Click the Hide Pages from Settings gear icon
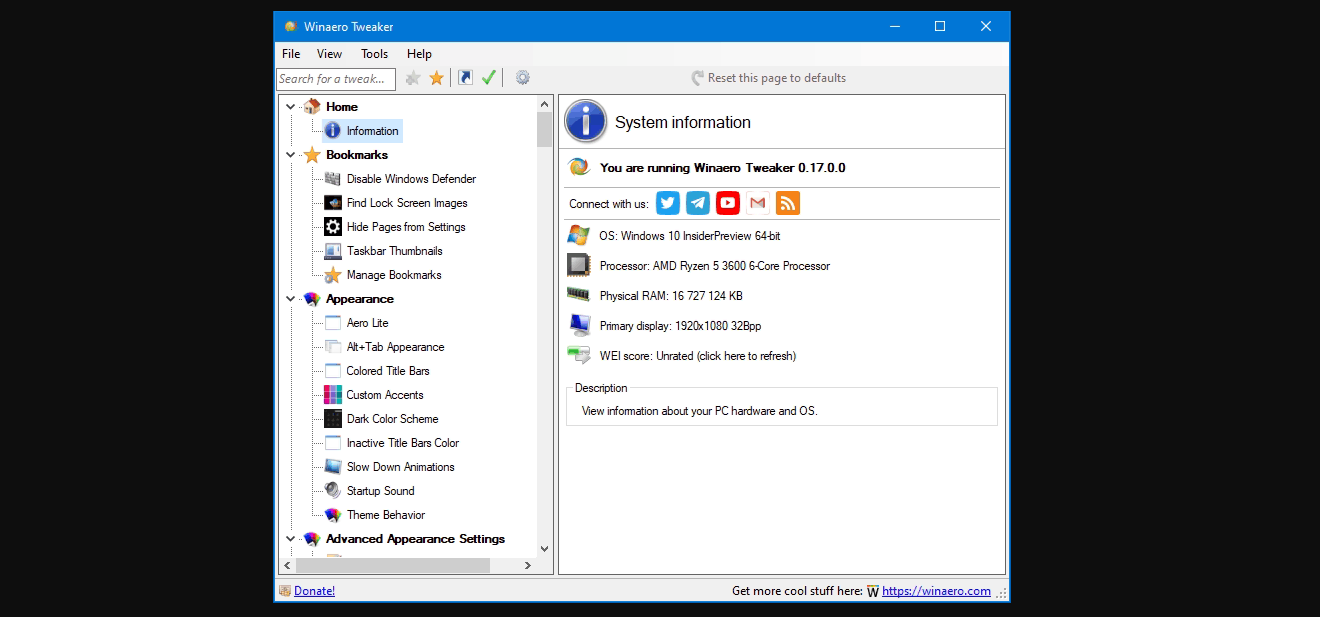1320x617 pixels. 333,227
